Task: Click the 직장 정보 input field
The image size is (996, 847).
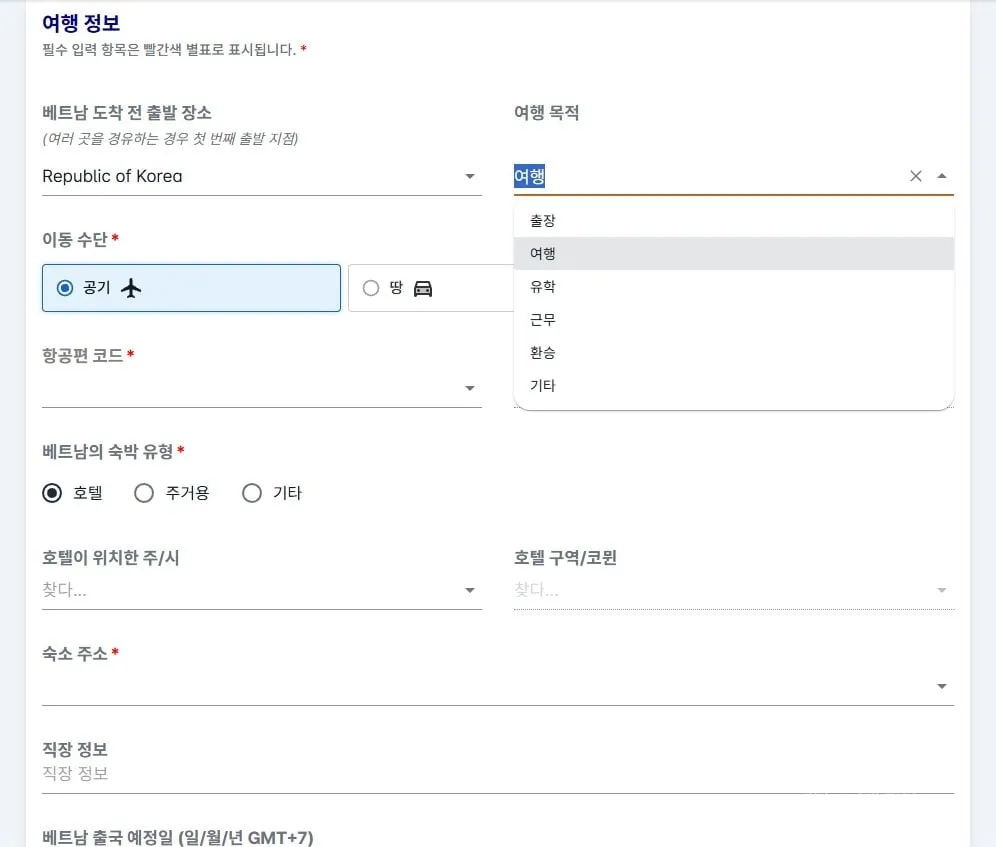Action: point(498,774)
